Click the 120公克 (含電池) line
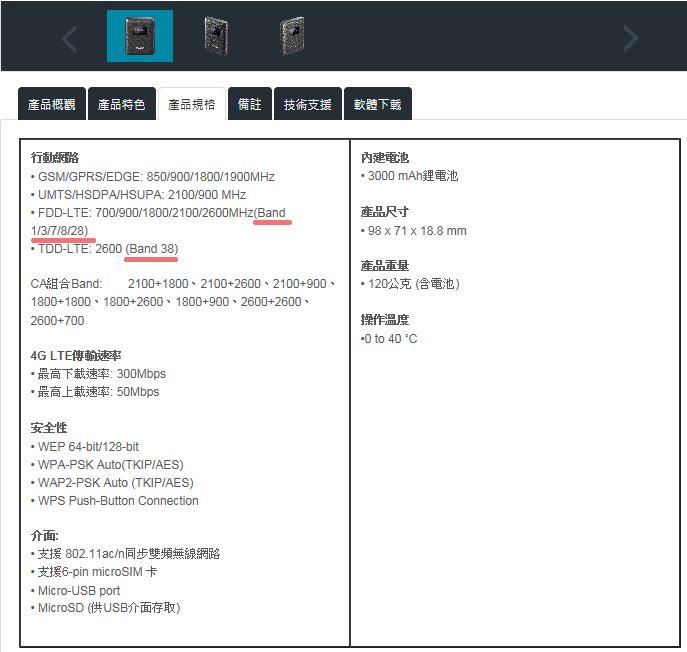Image resolution: width=687 pixels, height=652 pixels. pyautogui.click(x=410, y=283)
